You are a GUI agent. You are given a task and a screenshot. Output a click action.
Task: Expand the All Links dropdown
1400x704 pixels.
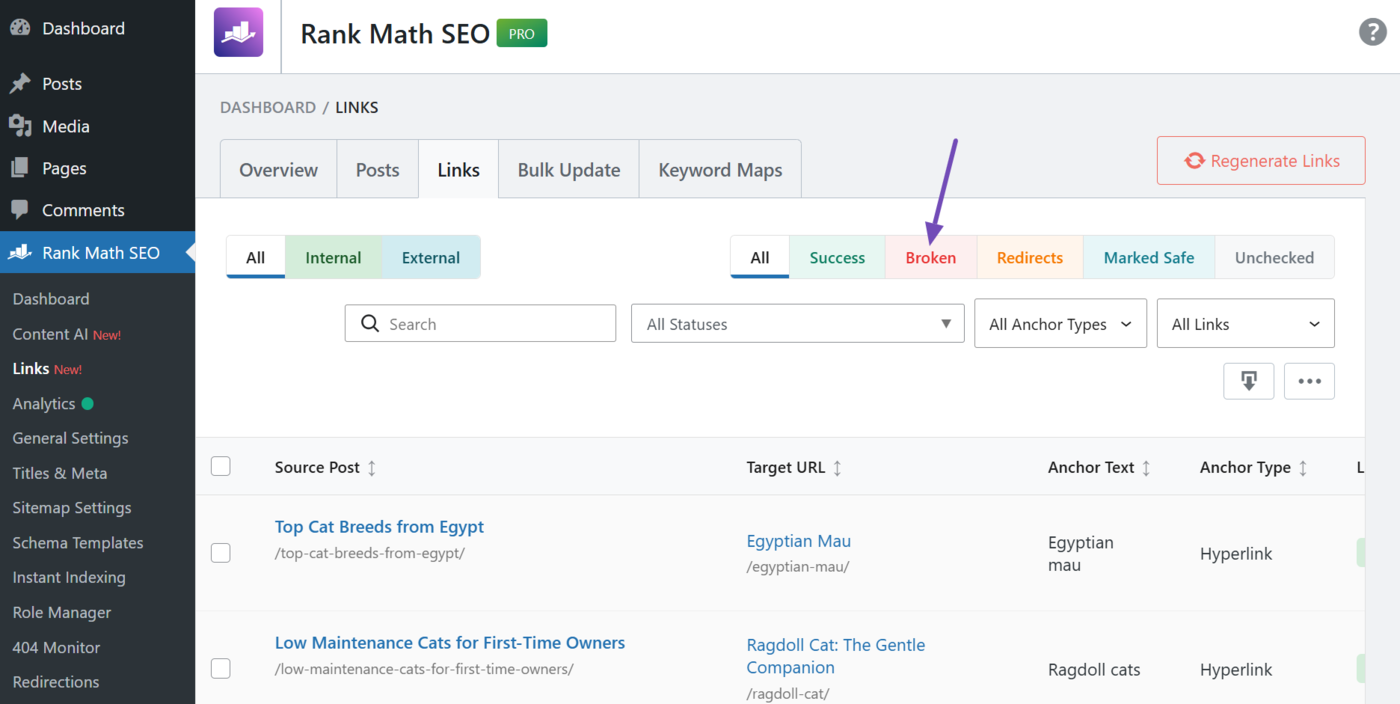[1245, 323]
